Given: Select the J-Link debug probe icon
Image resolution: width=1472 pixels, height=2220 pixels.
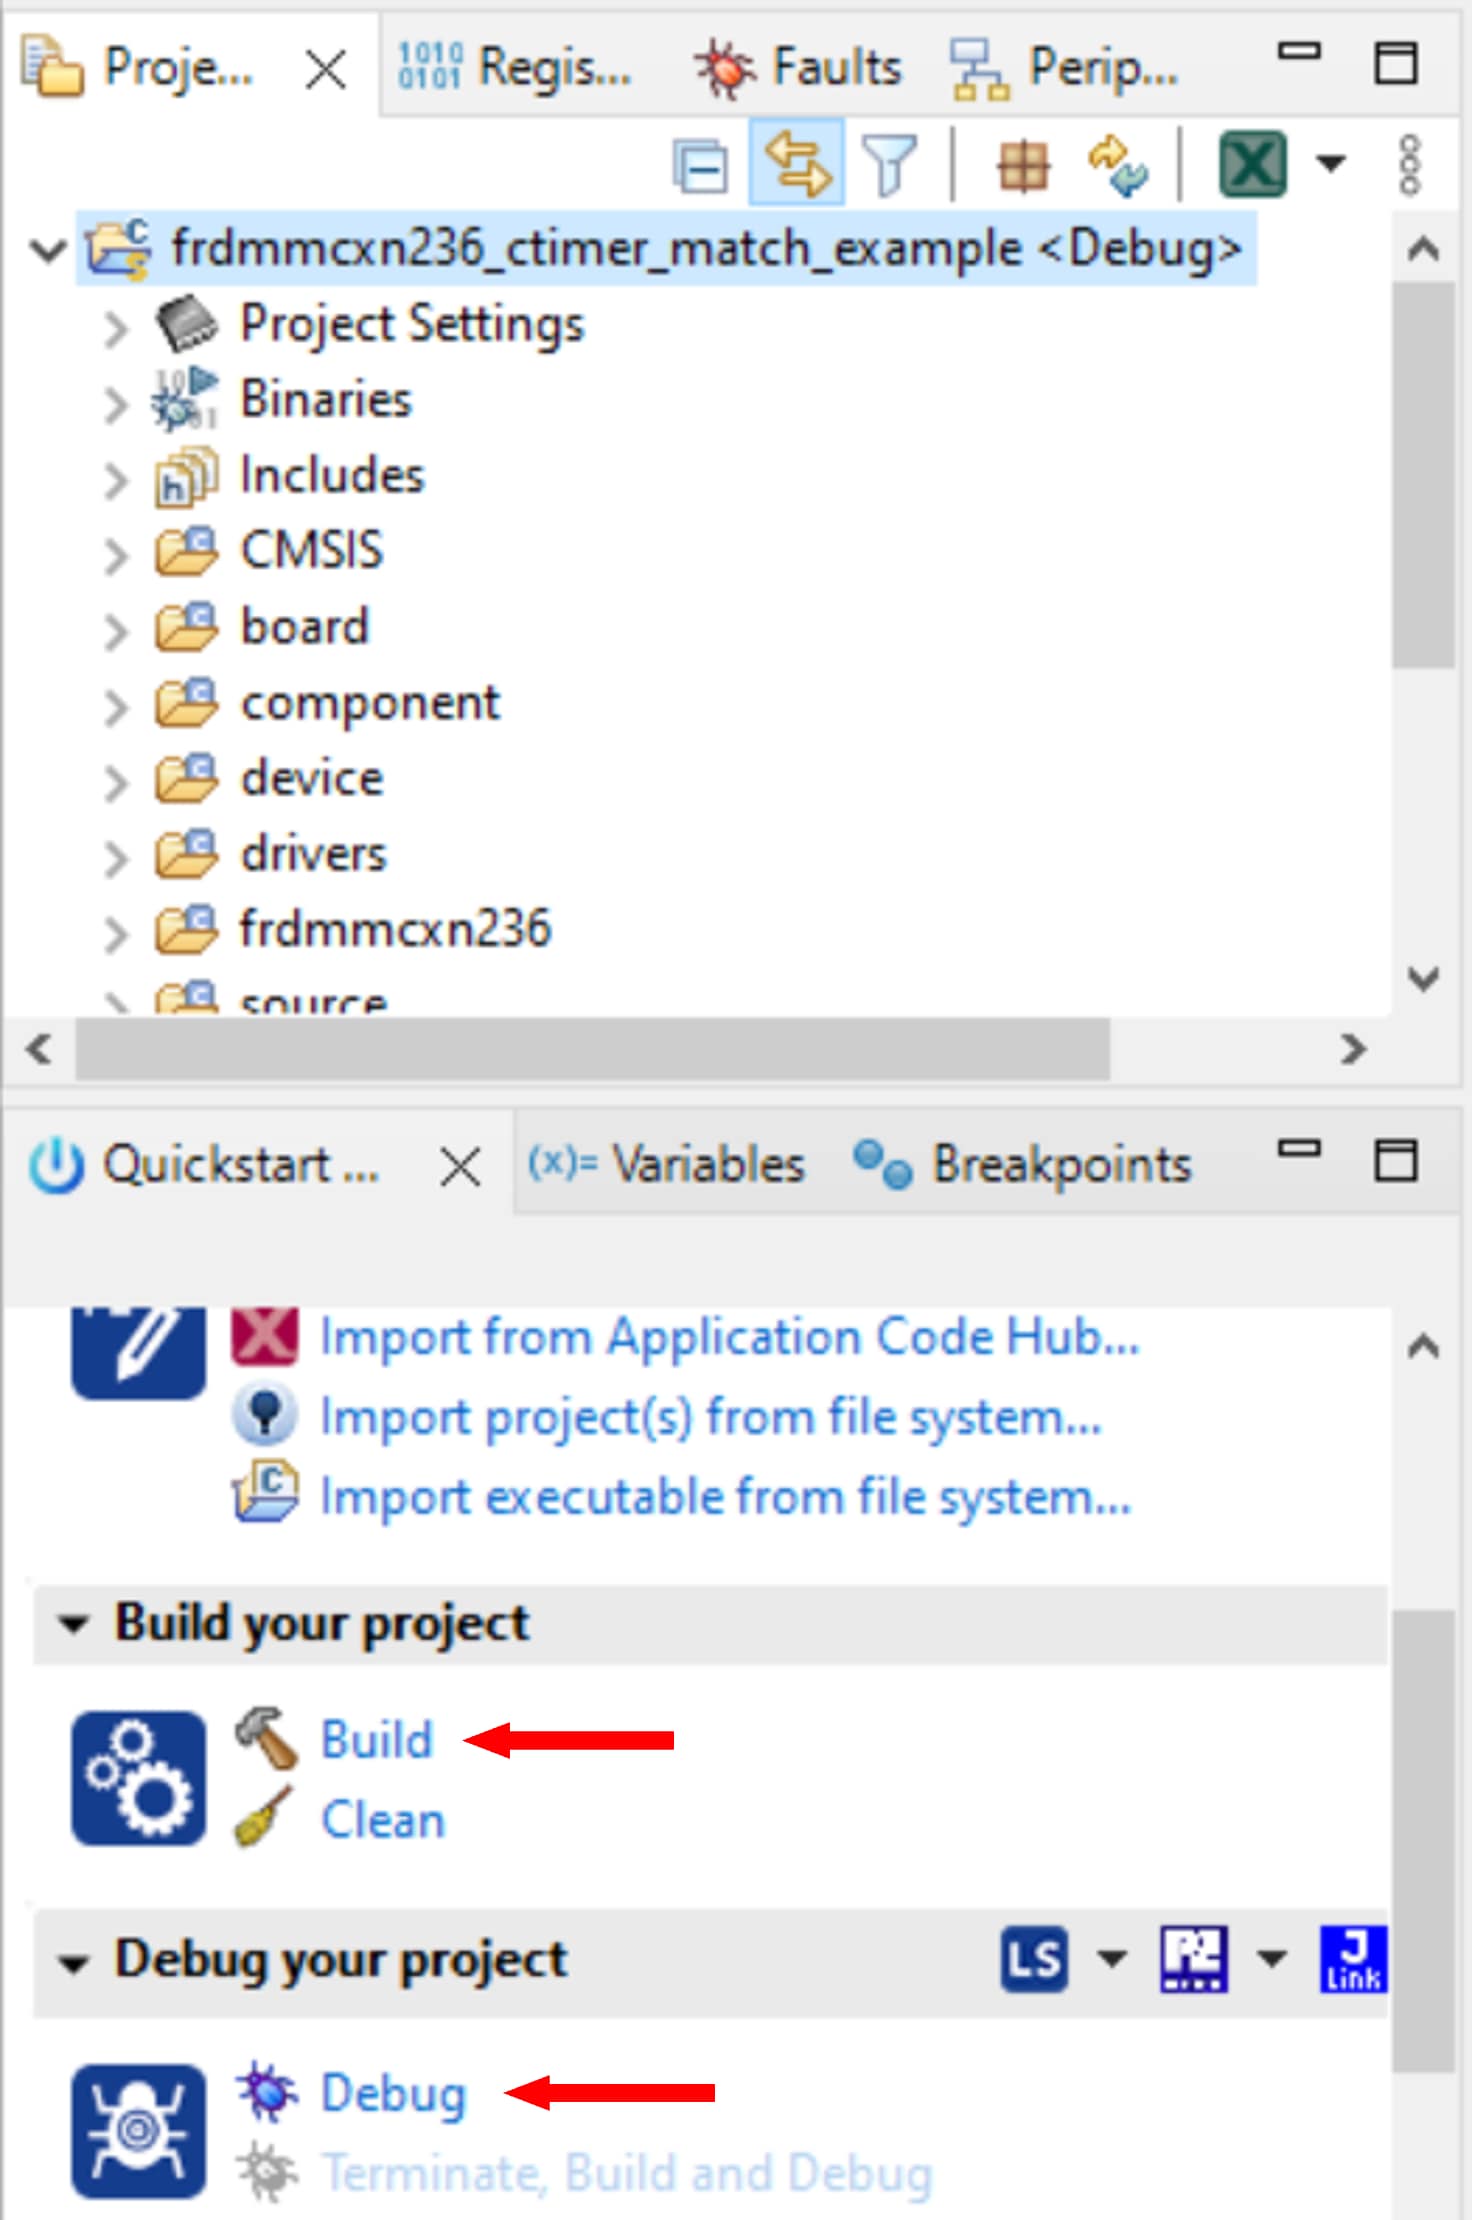Looking at the screenshot, I should [1352, 1958].
